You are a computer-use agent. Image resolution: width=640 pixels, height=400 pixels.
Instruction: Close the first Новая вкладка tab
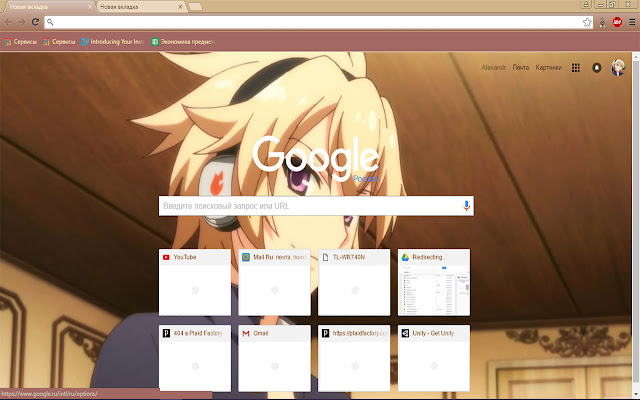90,7
